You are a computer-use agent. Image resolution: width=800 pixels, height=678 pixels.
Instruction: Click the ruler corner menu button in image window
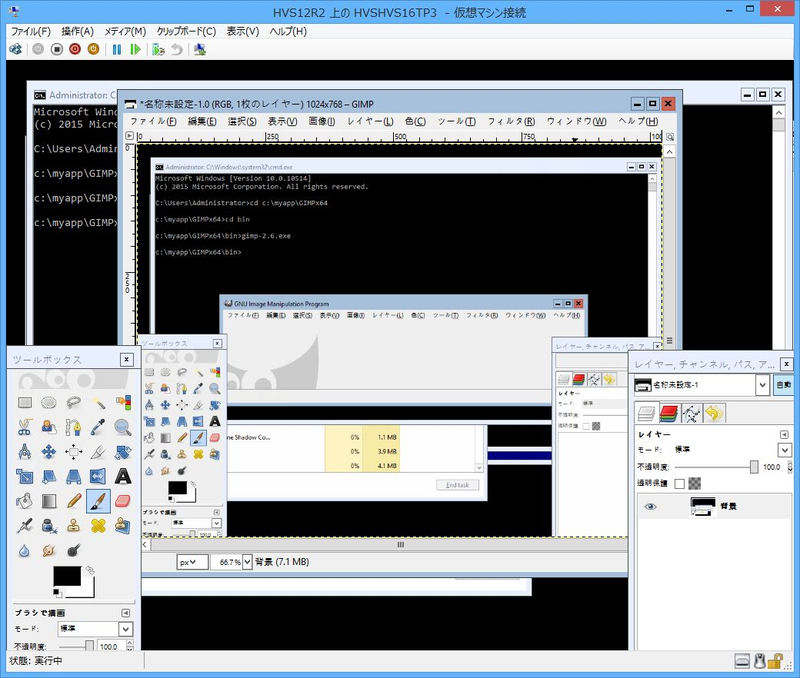130,136
